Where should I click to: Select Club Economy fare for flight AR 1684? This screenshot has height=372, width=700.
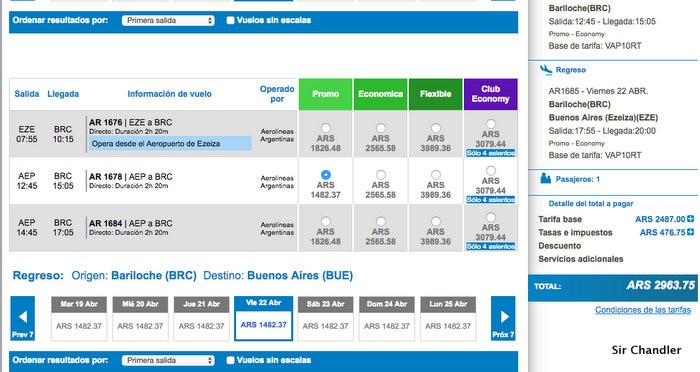(491, 217)
